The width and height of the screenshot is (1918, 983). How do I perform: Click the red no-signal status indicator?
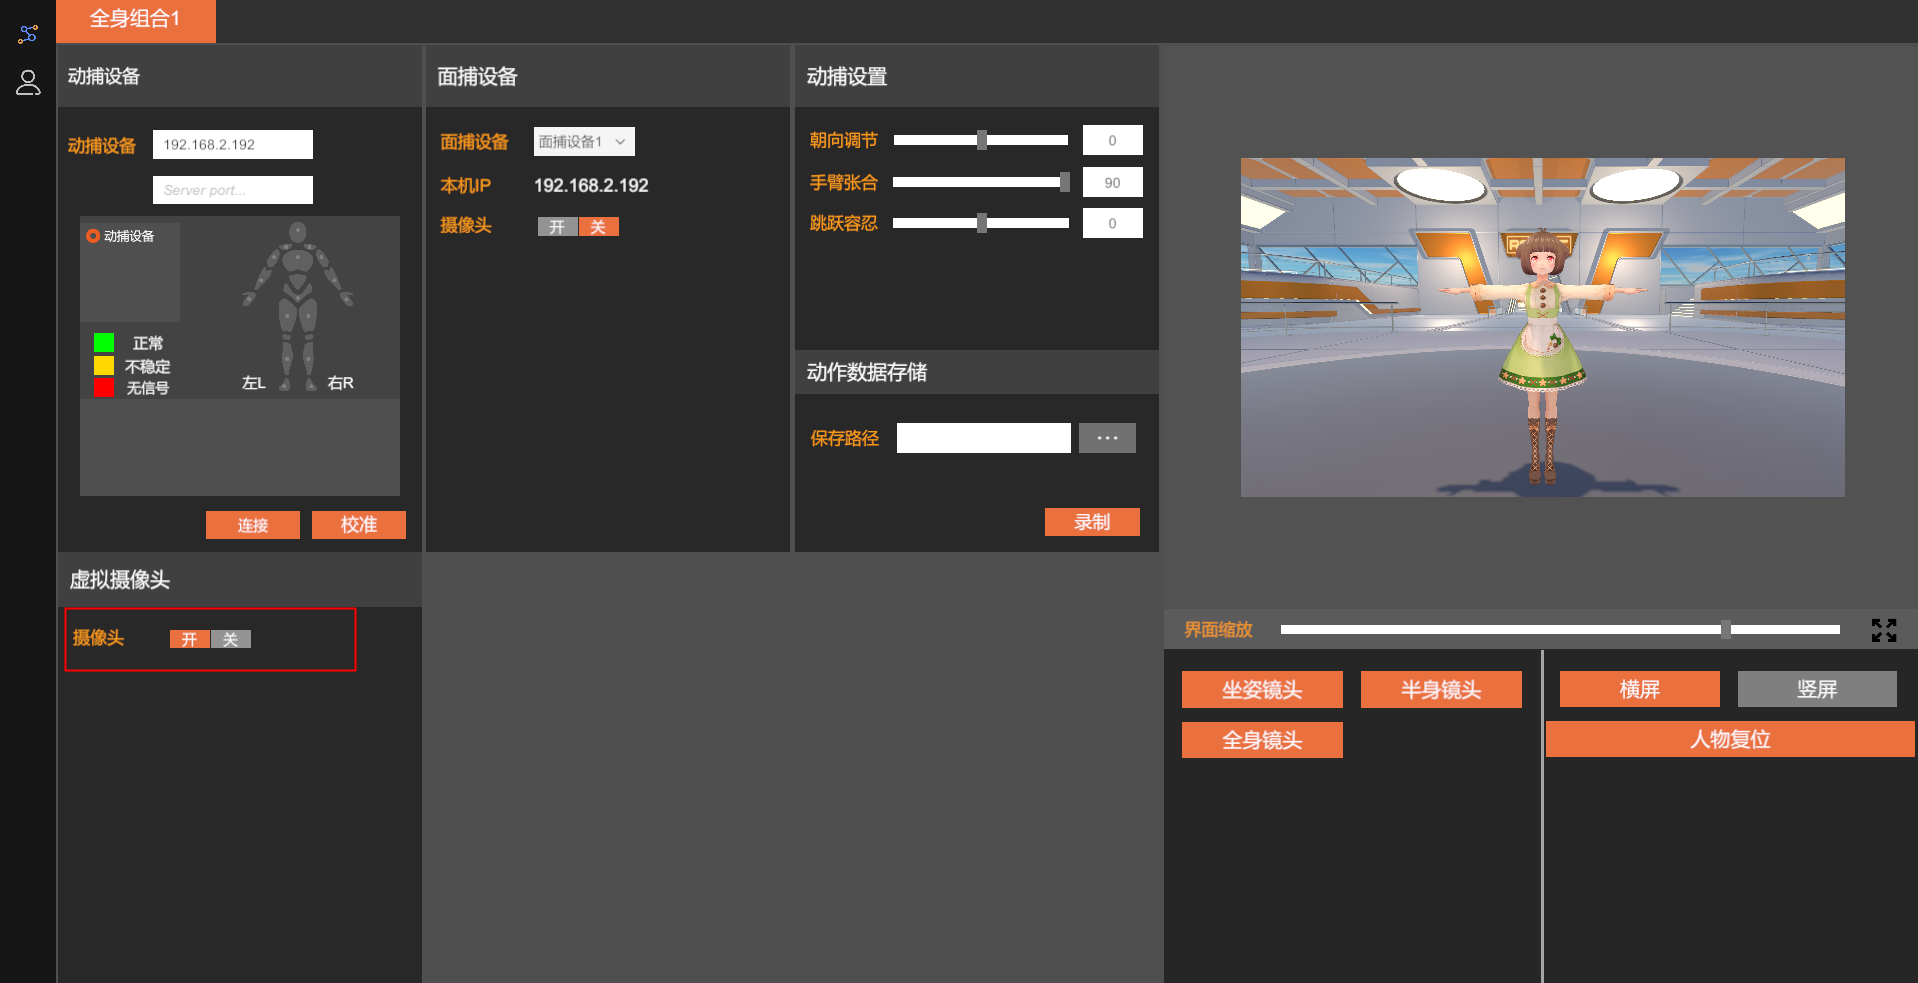[104, 388]
